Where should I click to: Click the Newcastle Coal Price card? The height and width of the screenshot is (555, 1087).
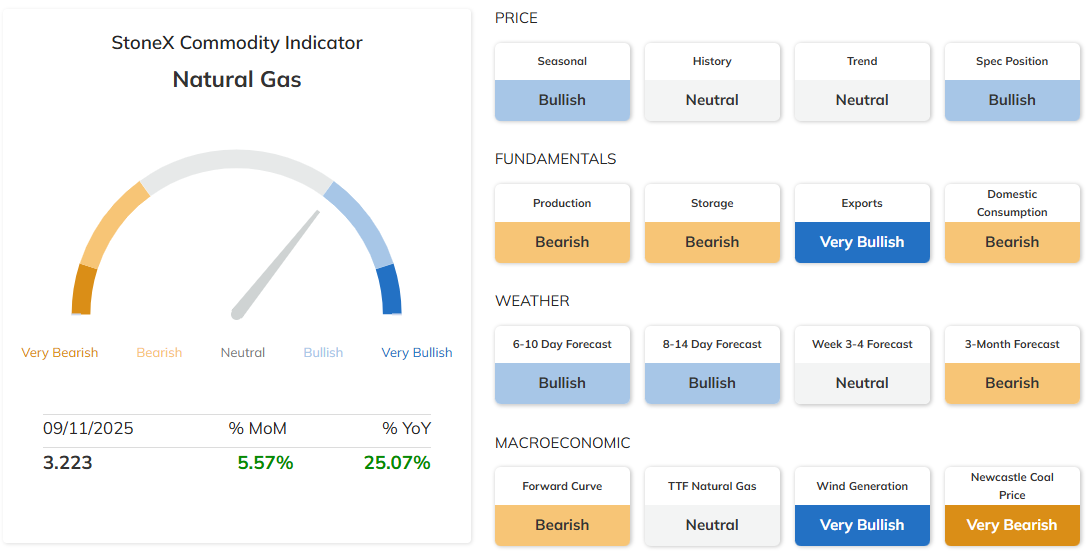pos(1012,506)
